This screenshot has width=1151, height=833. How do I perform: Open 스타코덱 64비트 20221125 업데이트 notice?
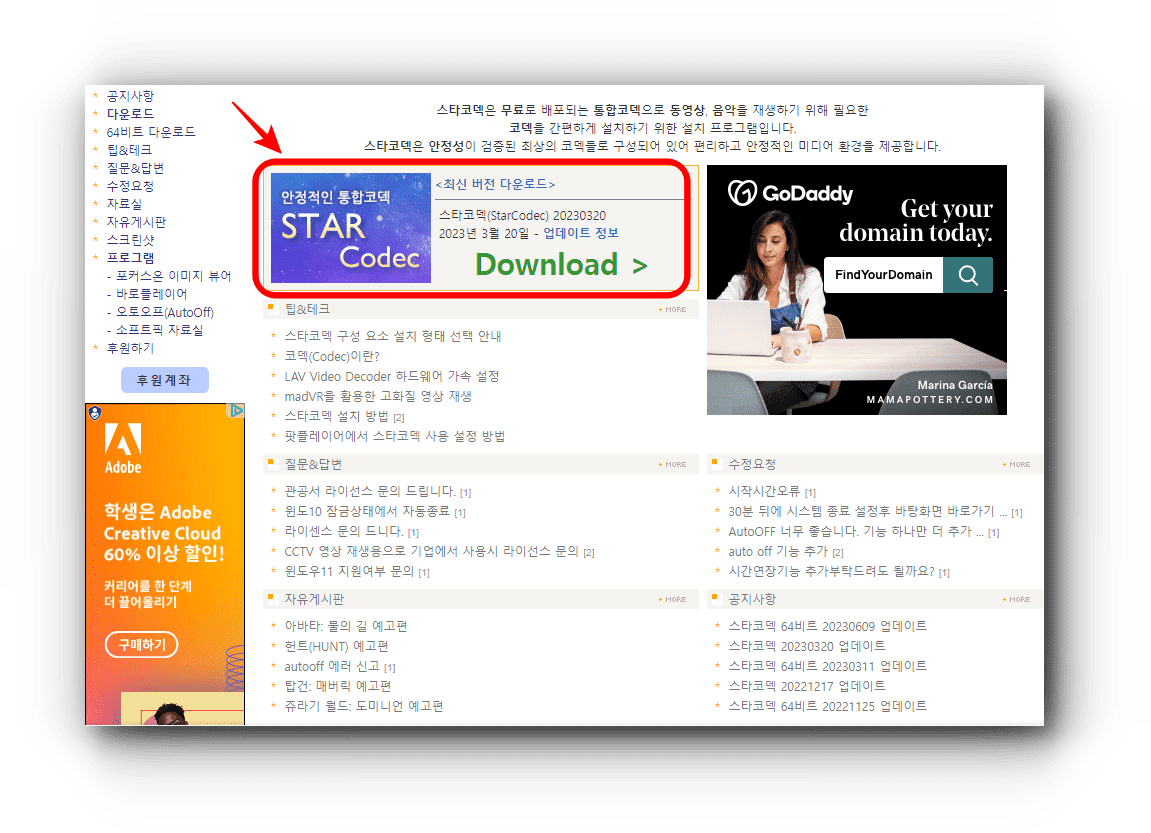pyautogui.click(x=827, y=706)
